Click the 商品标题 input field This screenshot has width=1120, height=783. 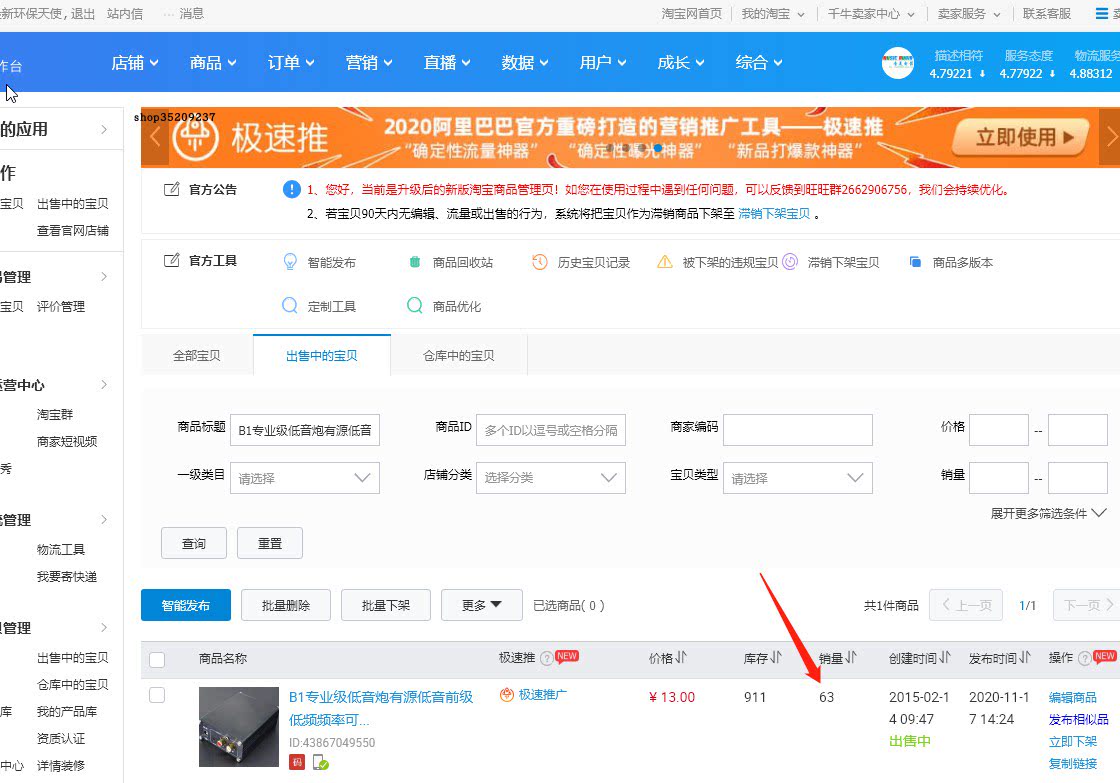tap(305, 430)
